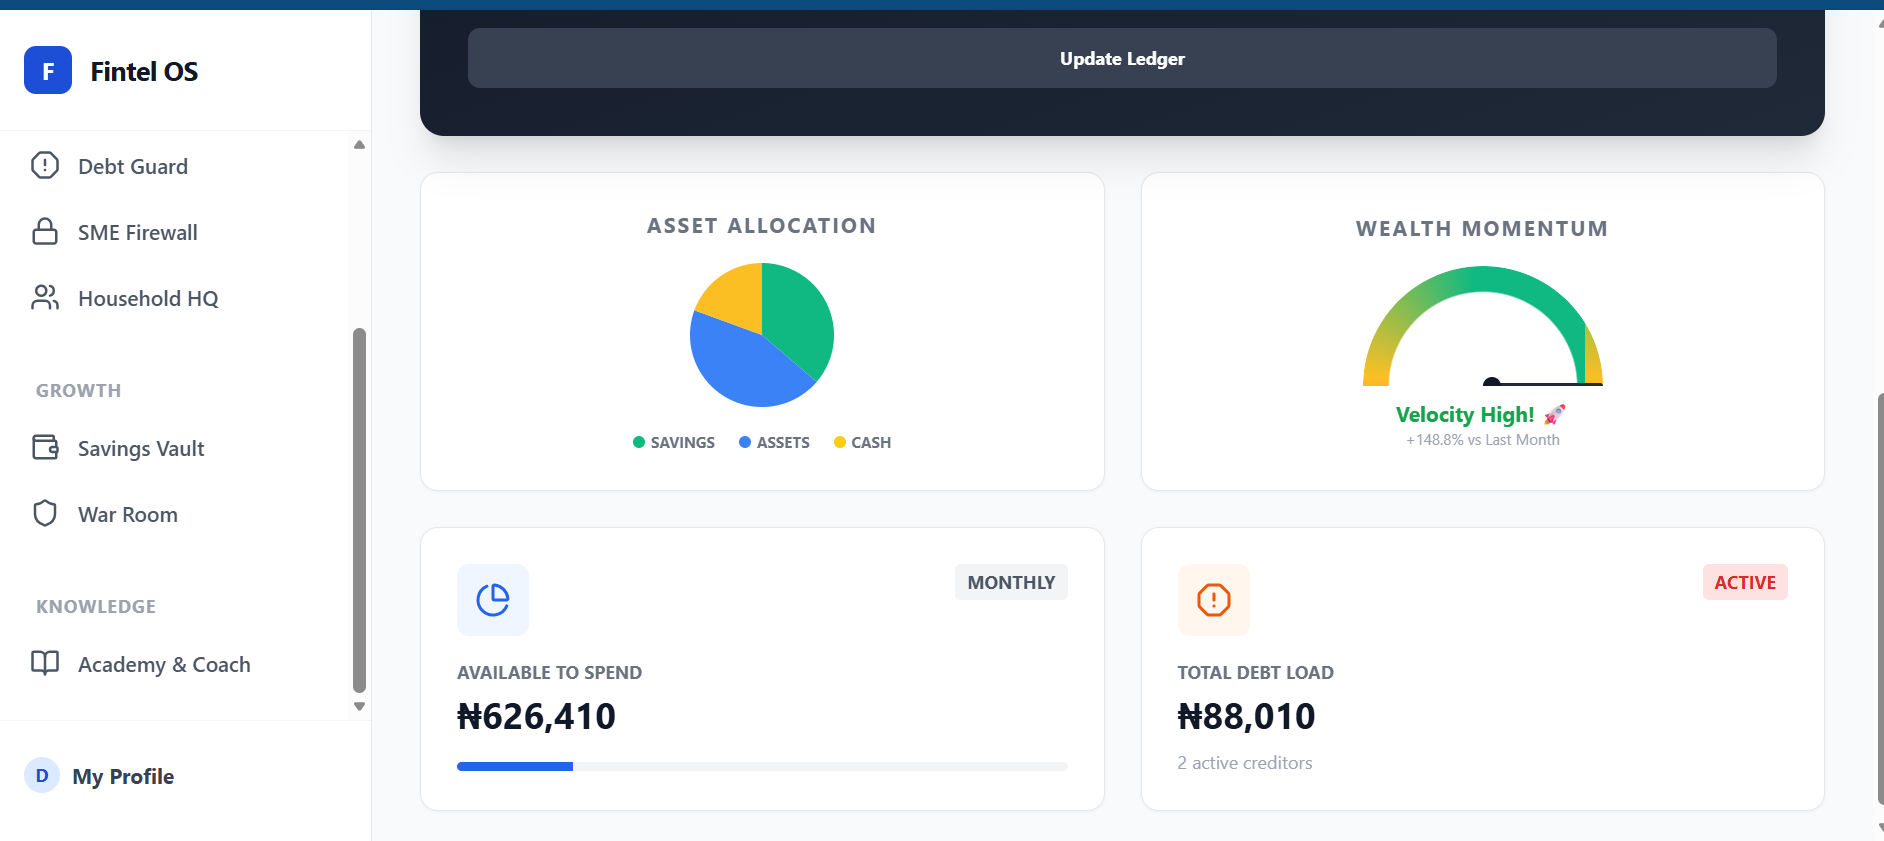Screen dimensions: 1884x841
Task: Click the Academy & Coach book icon
Action: coord(45,663)
